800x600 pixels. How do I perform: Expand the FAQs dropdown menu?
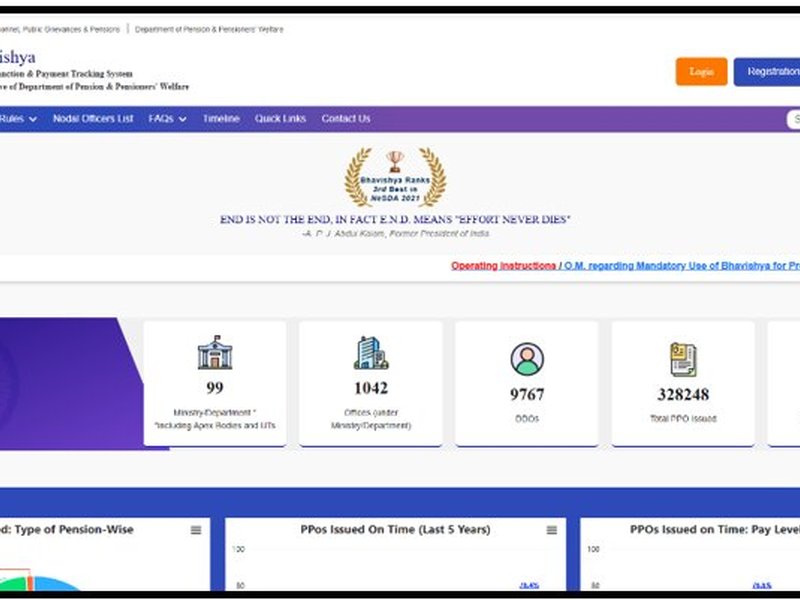tap(167, 119)
